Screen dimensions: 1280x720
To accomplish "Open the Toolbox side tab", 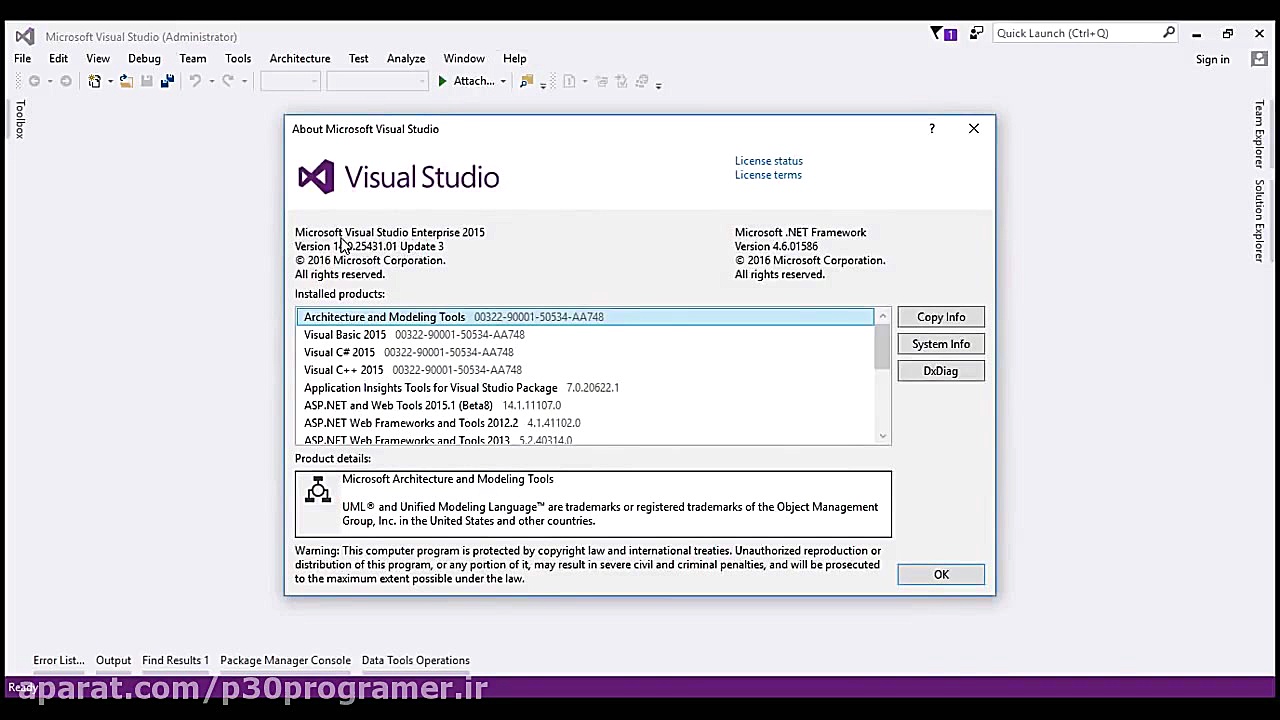I will click(19, 119).
